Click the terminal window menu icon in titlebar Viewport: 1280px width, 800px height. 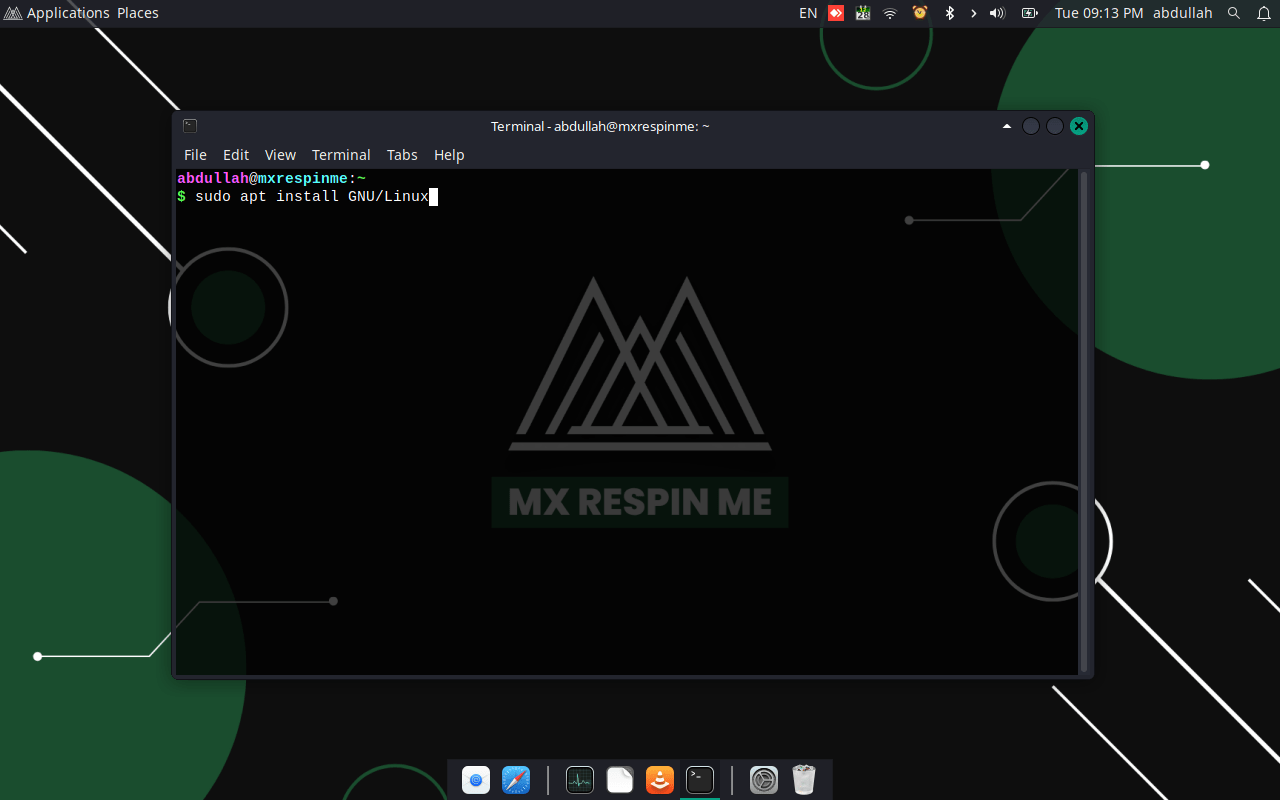(190, 126)
